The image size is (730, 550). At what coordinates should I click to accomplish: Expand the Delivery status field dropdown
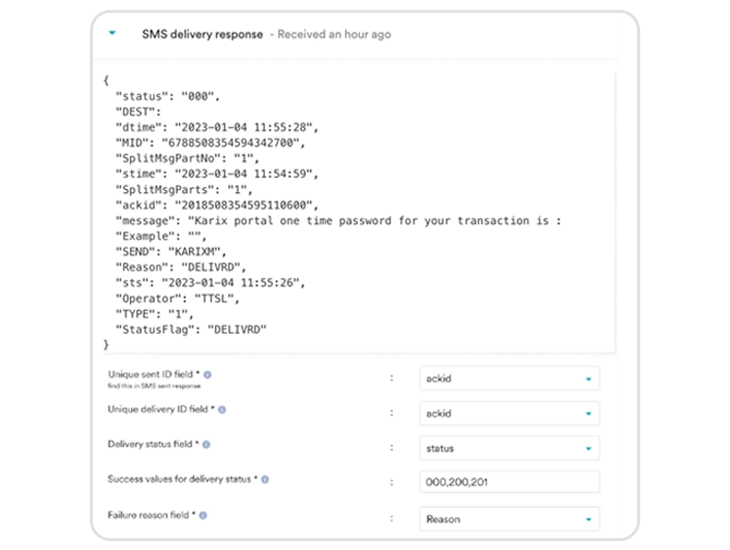coord(509,449)
